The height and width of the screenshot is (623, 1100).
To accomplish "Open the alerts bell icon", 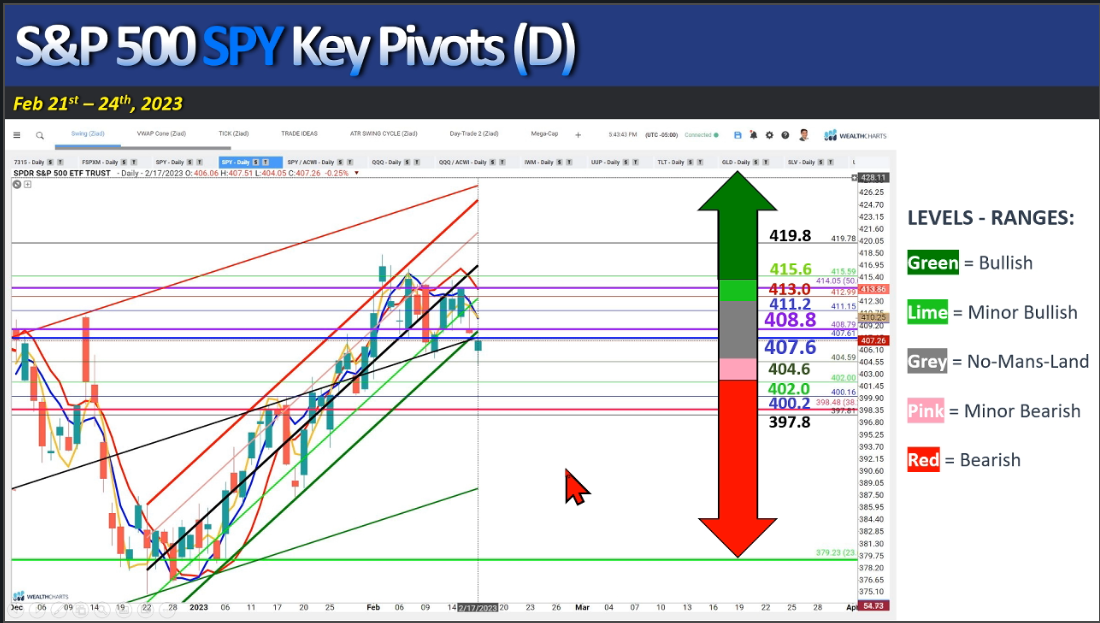I will coord(753,135).
